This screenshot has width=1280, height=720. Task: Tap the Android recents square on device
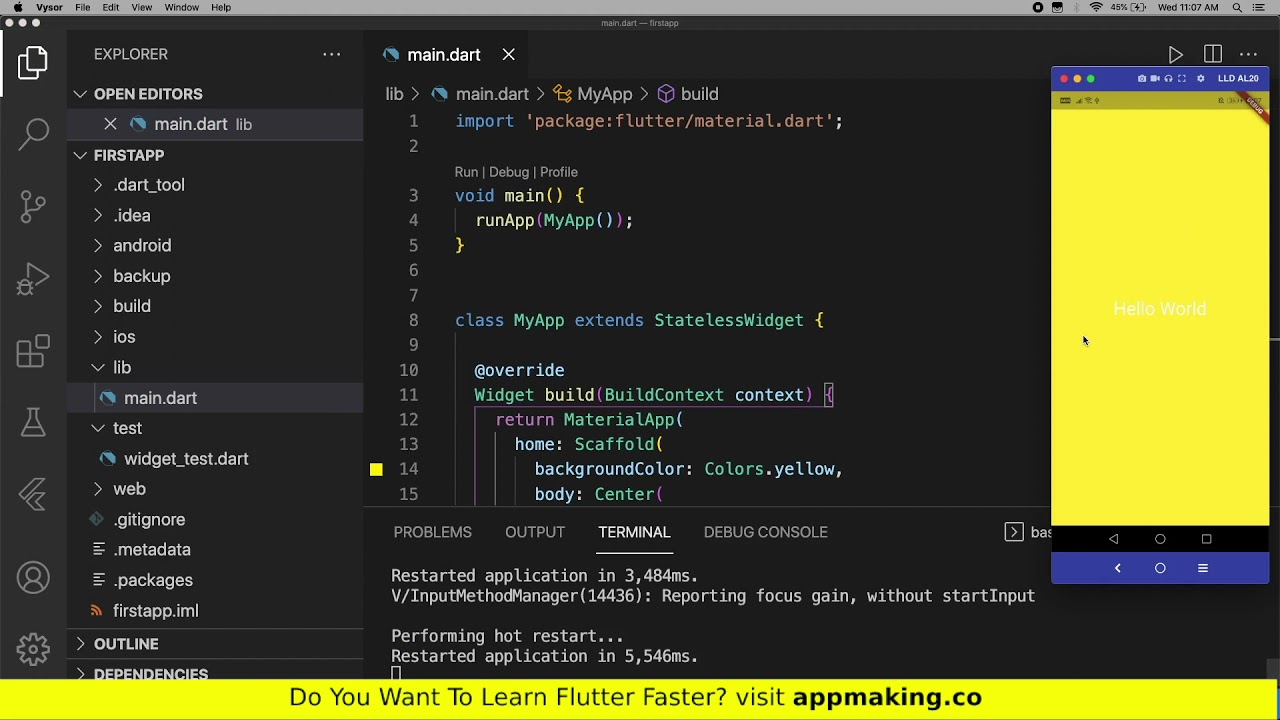(x=1207, y=539)
